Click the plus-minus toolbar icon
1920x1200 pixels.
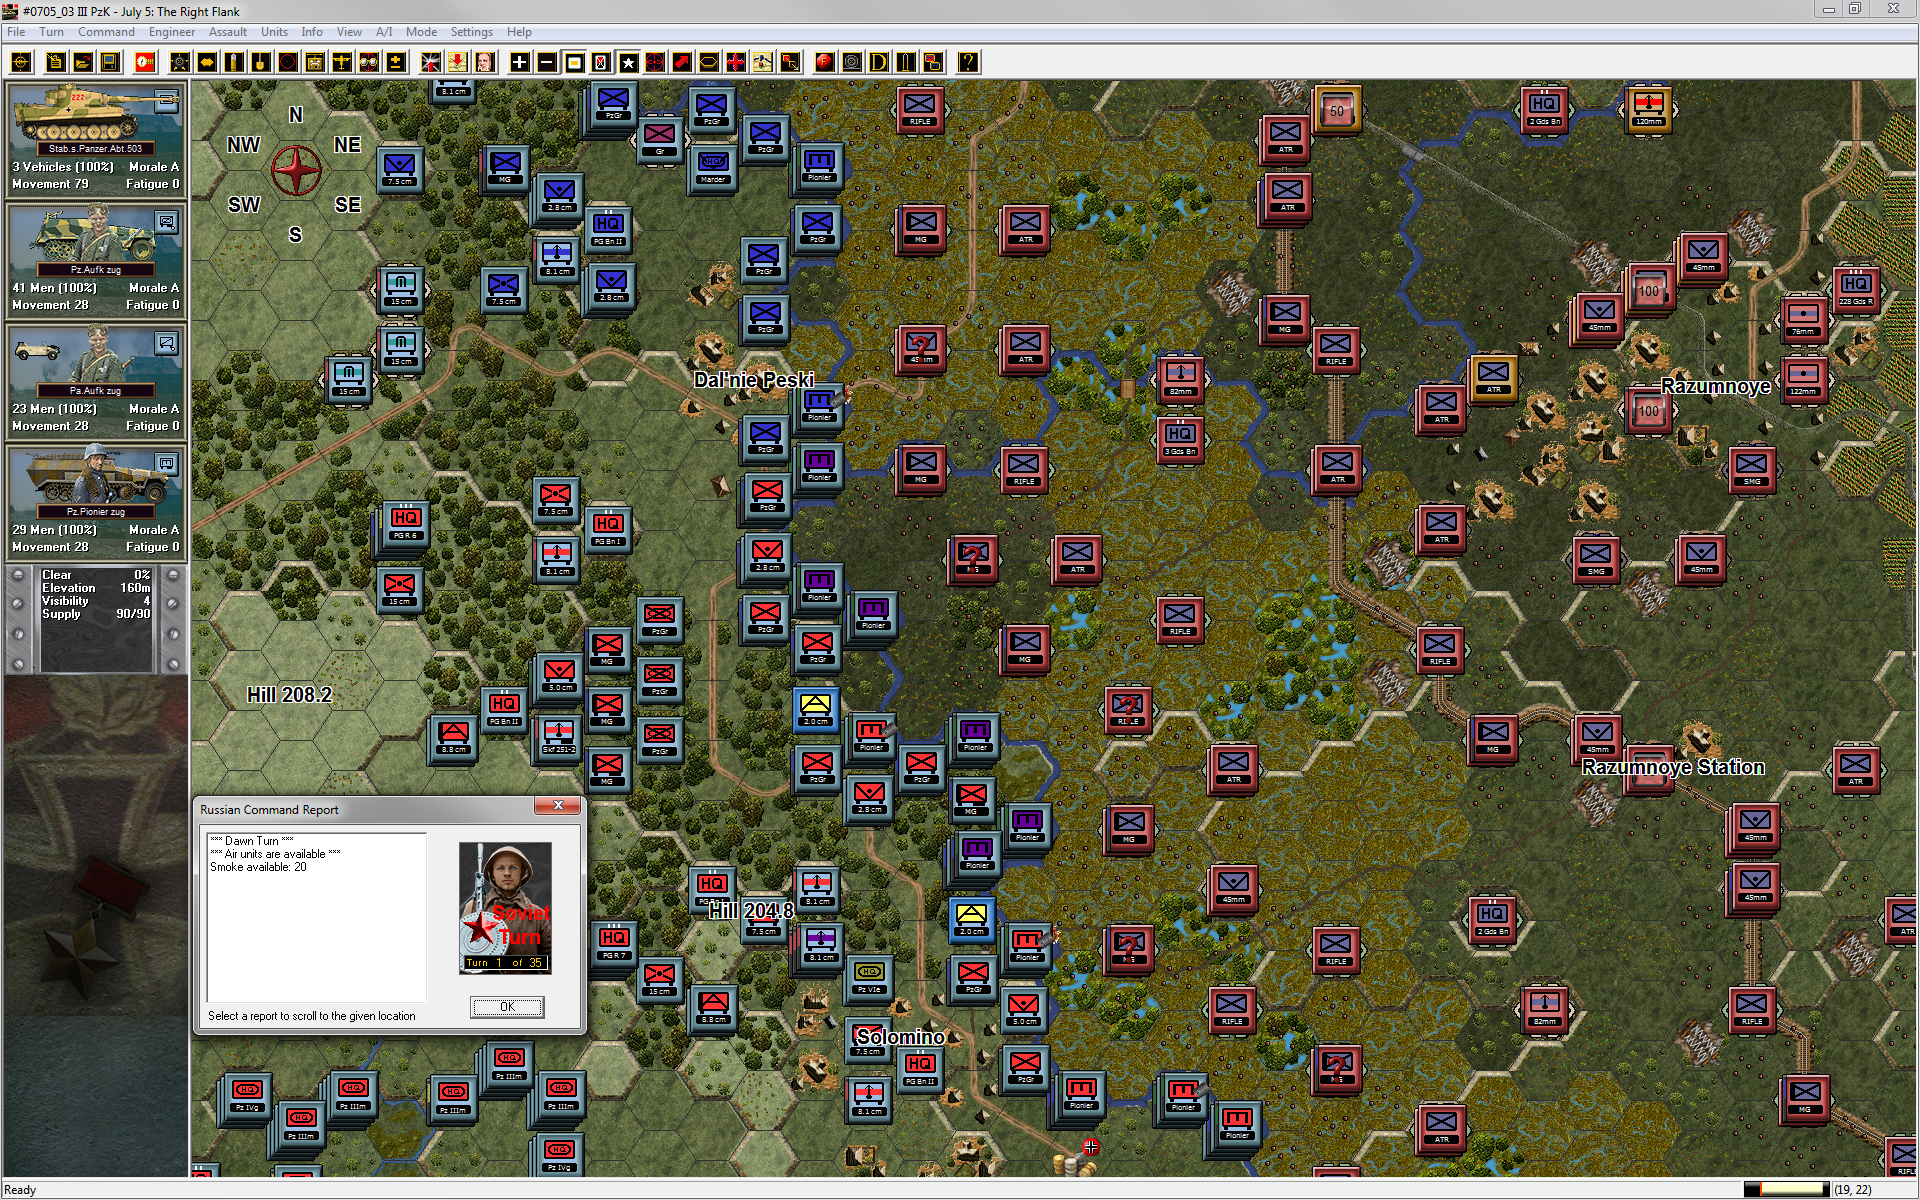click(x=396, y=62)
